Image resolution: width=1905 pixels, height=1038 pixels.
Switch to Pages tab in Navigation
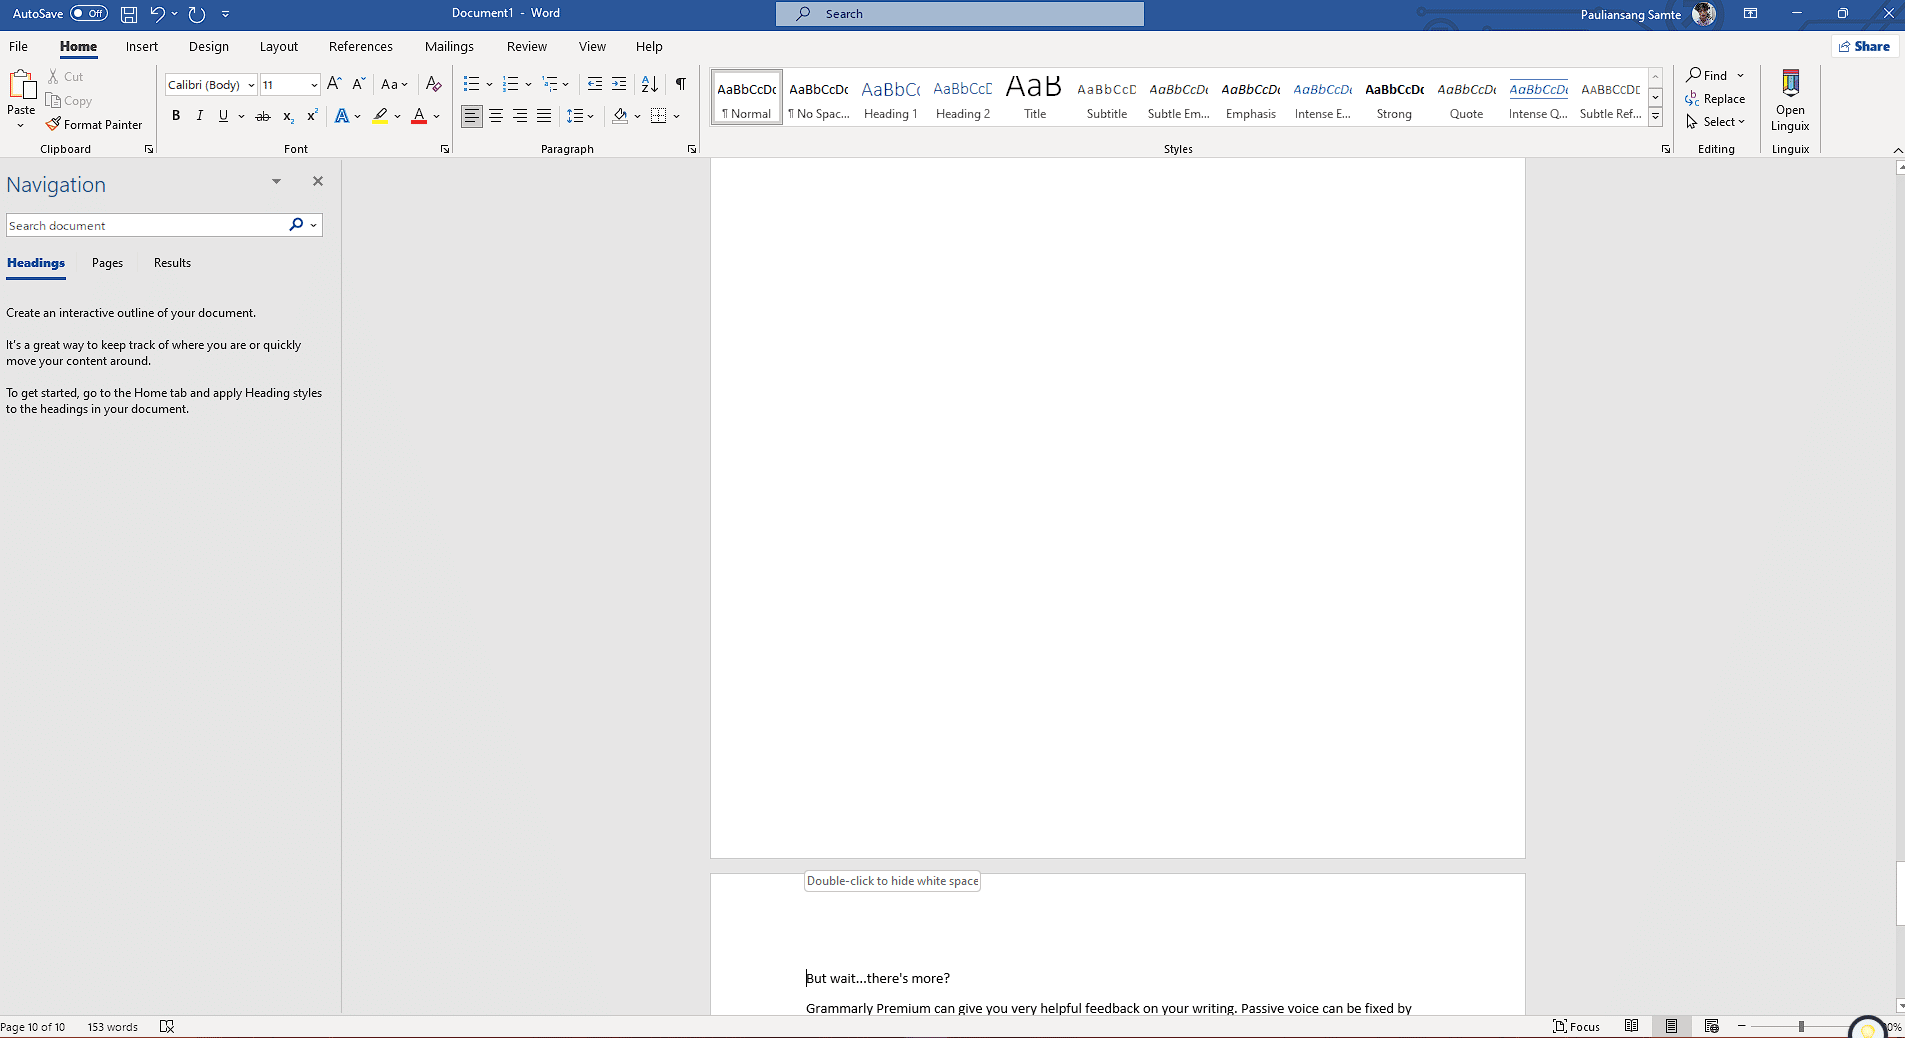pyautogui.click(x=107, y=263)
